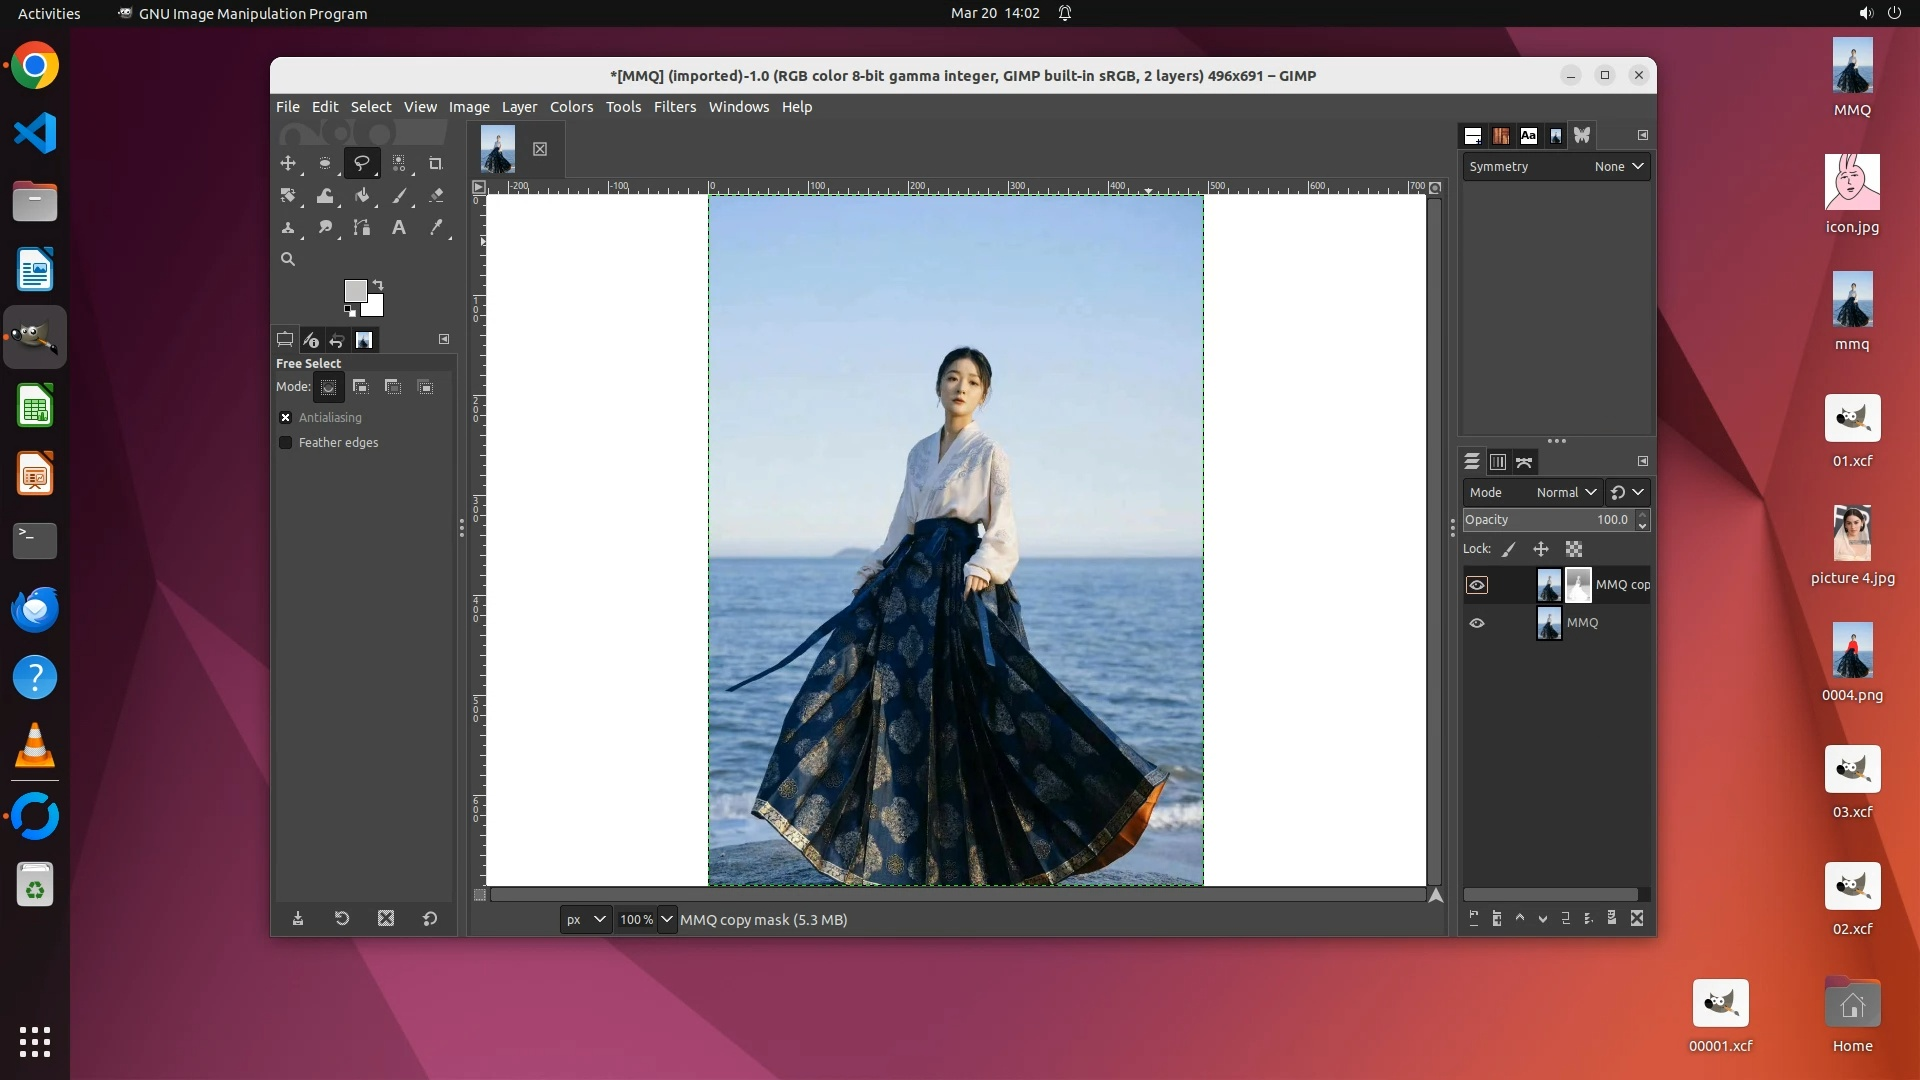
Task: Select the Move tool
Action: 288,163
